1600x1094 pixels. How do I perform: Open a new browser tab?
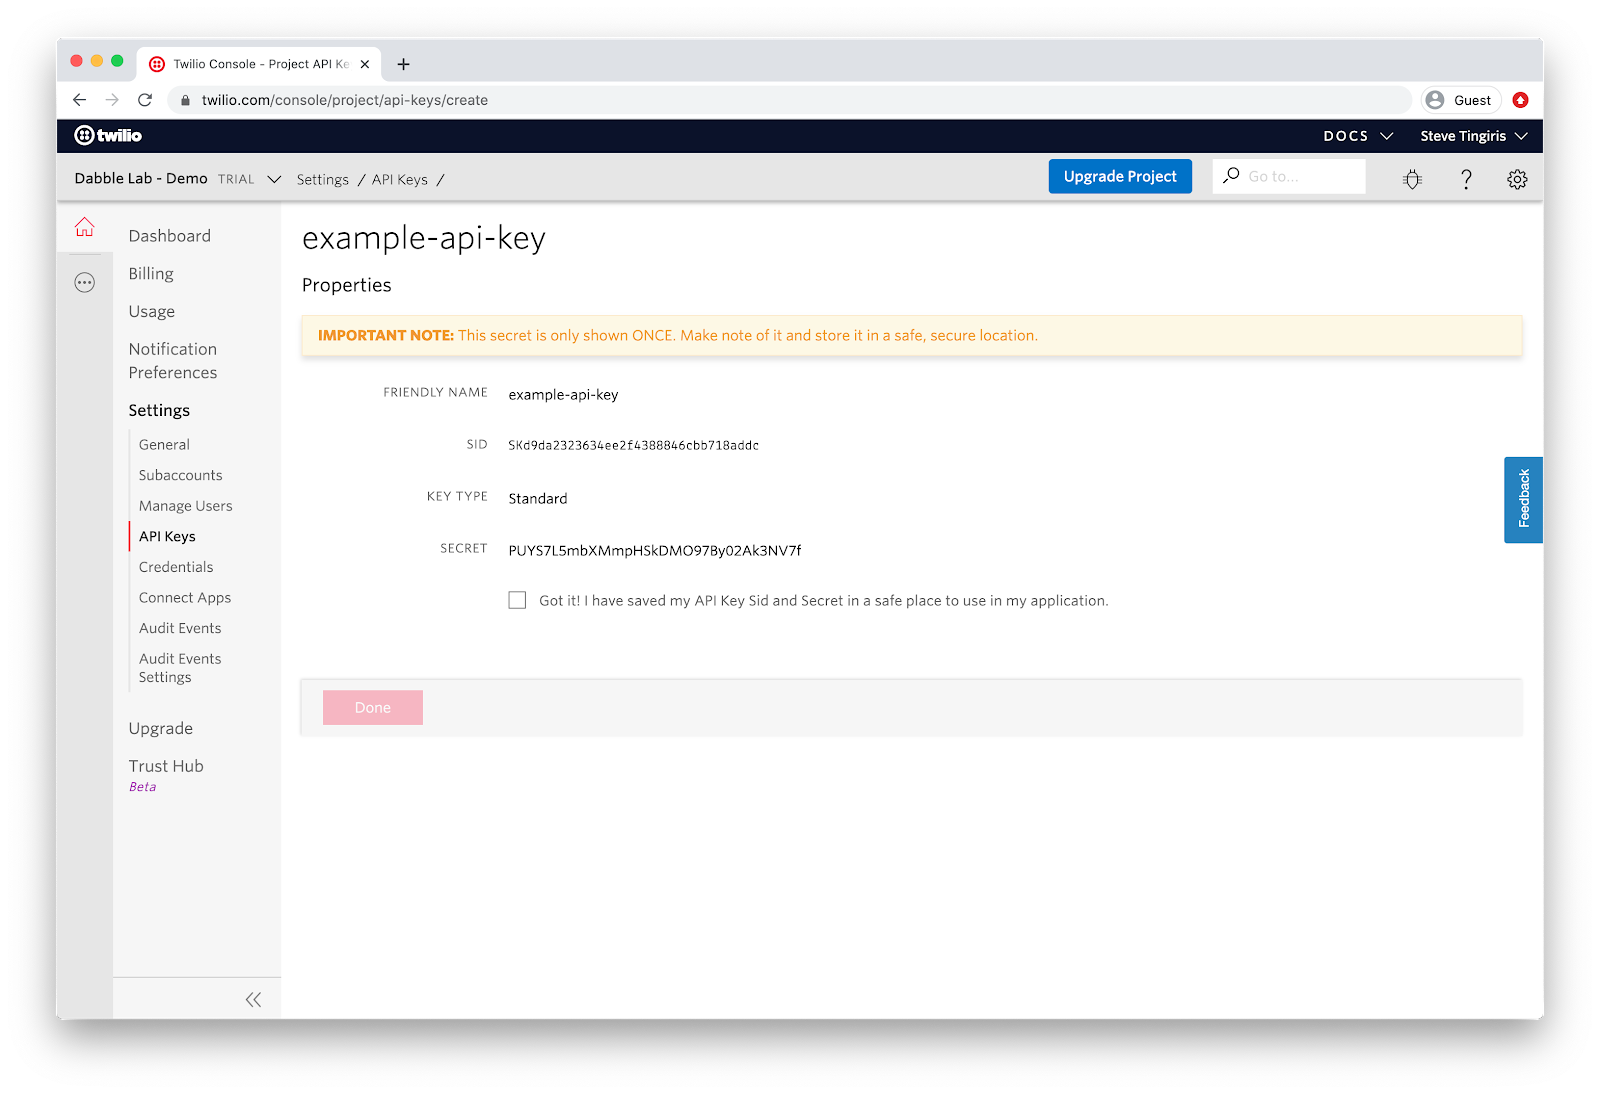click(x=403, y=64)
